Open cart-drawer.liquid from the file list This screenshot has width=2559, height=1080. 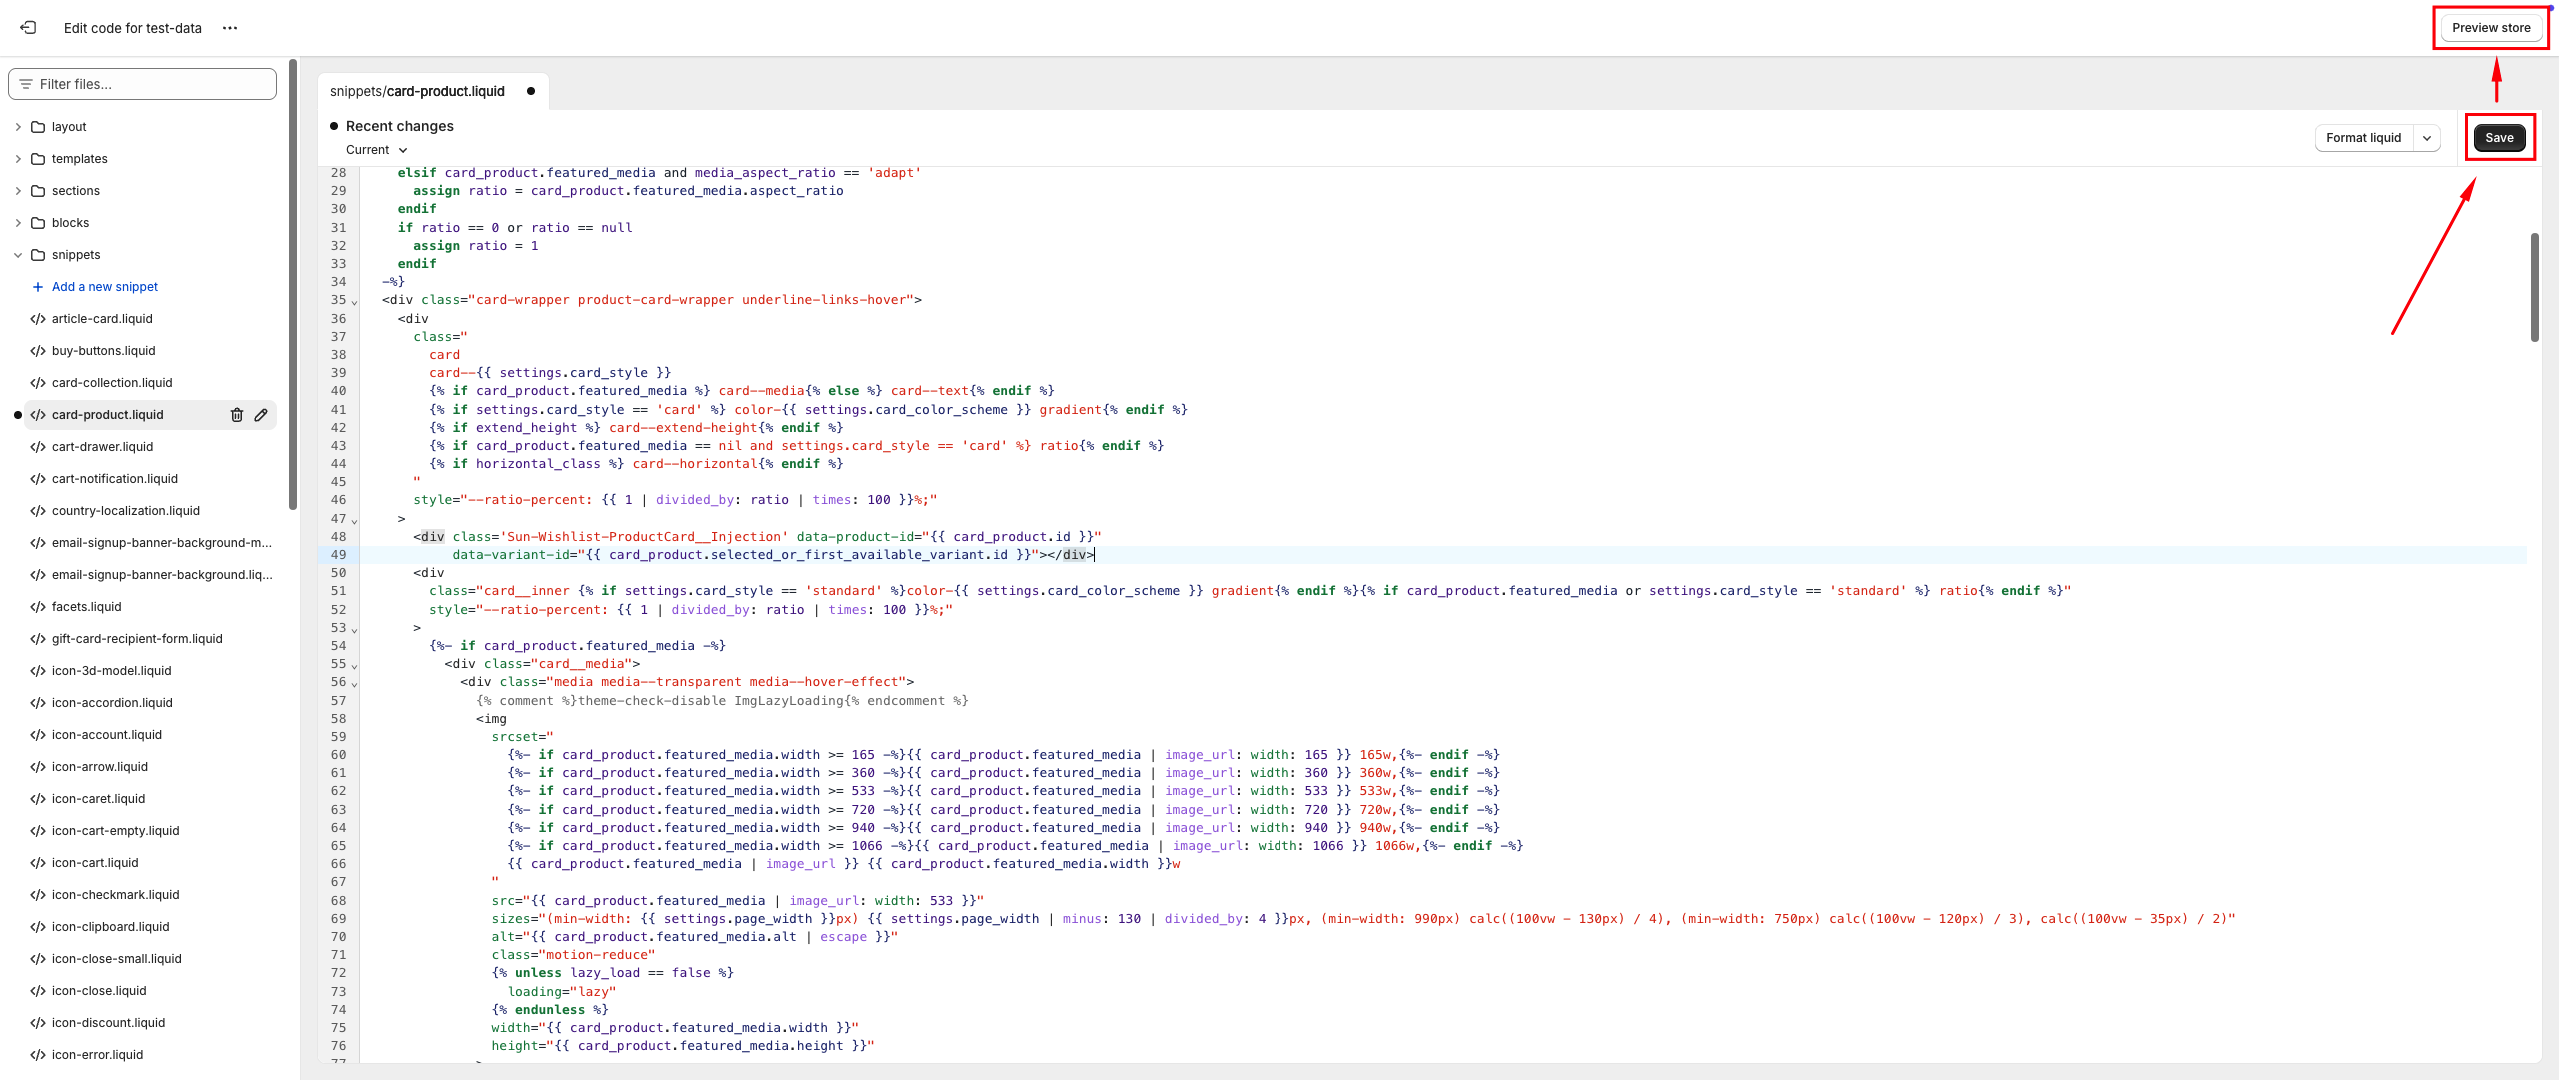[102, 447]
